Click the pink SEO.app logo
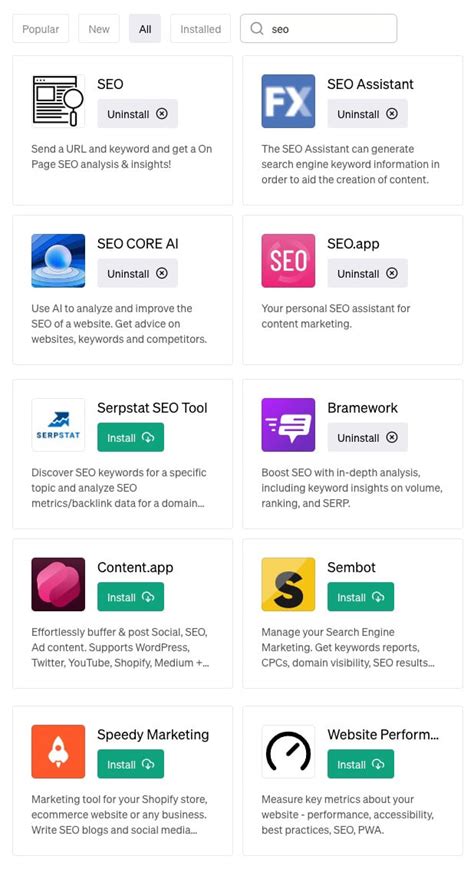474x869 pixels. (288, 260)
